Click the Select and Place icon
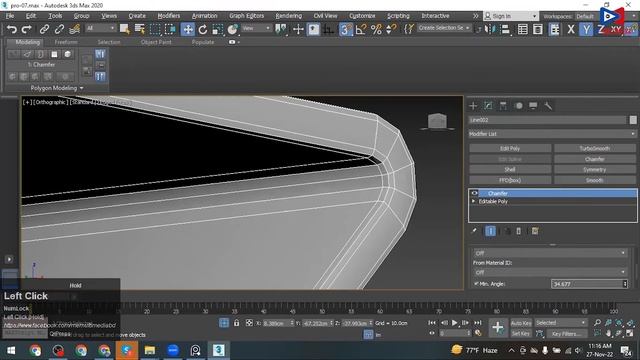 [x=233, y=29]
